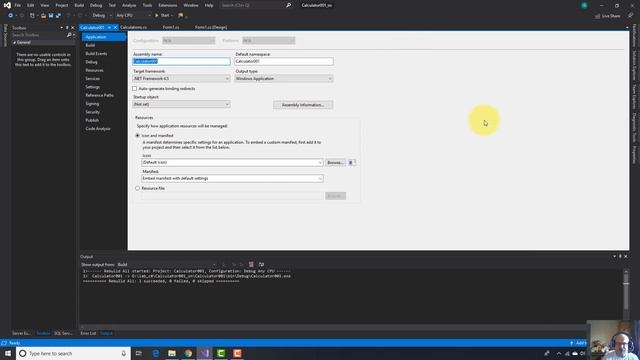This screenshot has width=640, height=360.
Task: Click the Assembly Information button
Action: 303,105
